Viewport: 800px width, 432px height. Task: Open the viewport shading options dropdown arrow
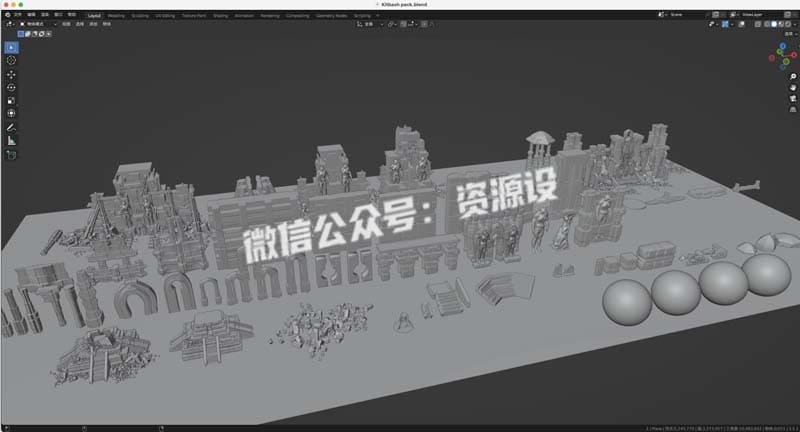795,24
